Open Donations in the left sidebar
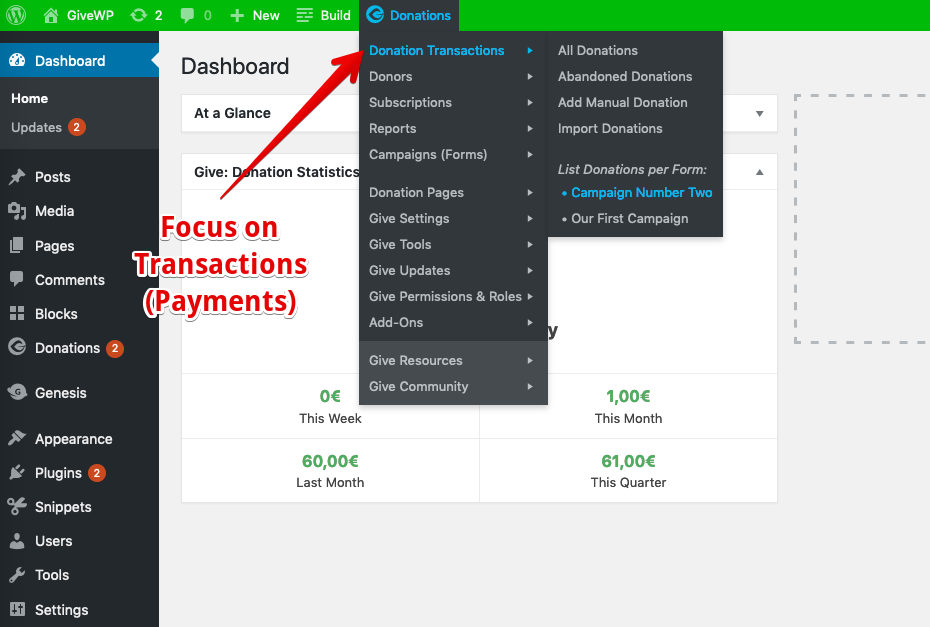The image size is (930, 627). pos(68,348)
